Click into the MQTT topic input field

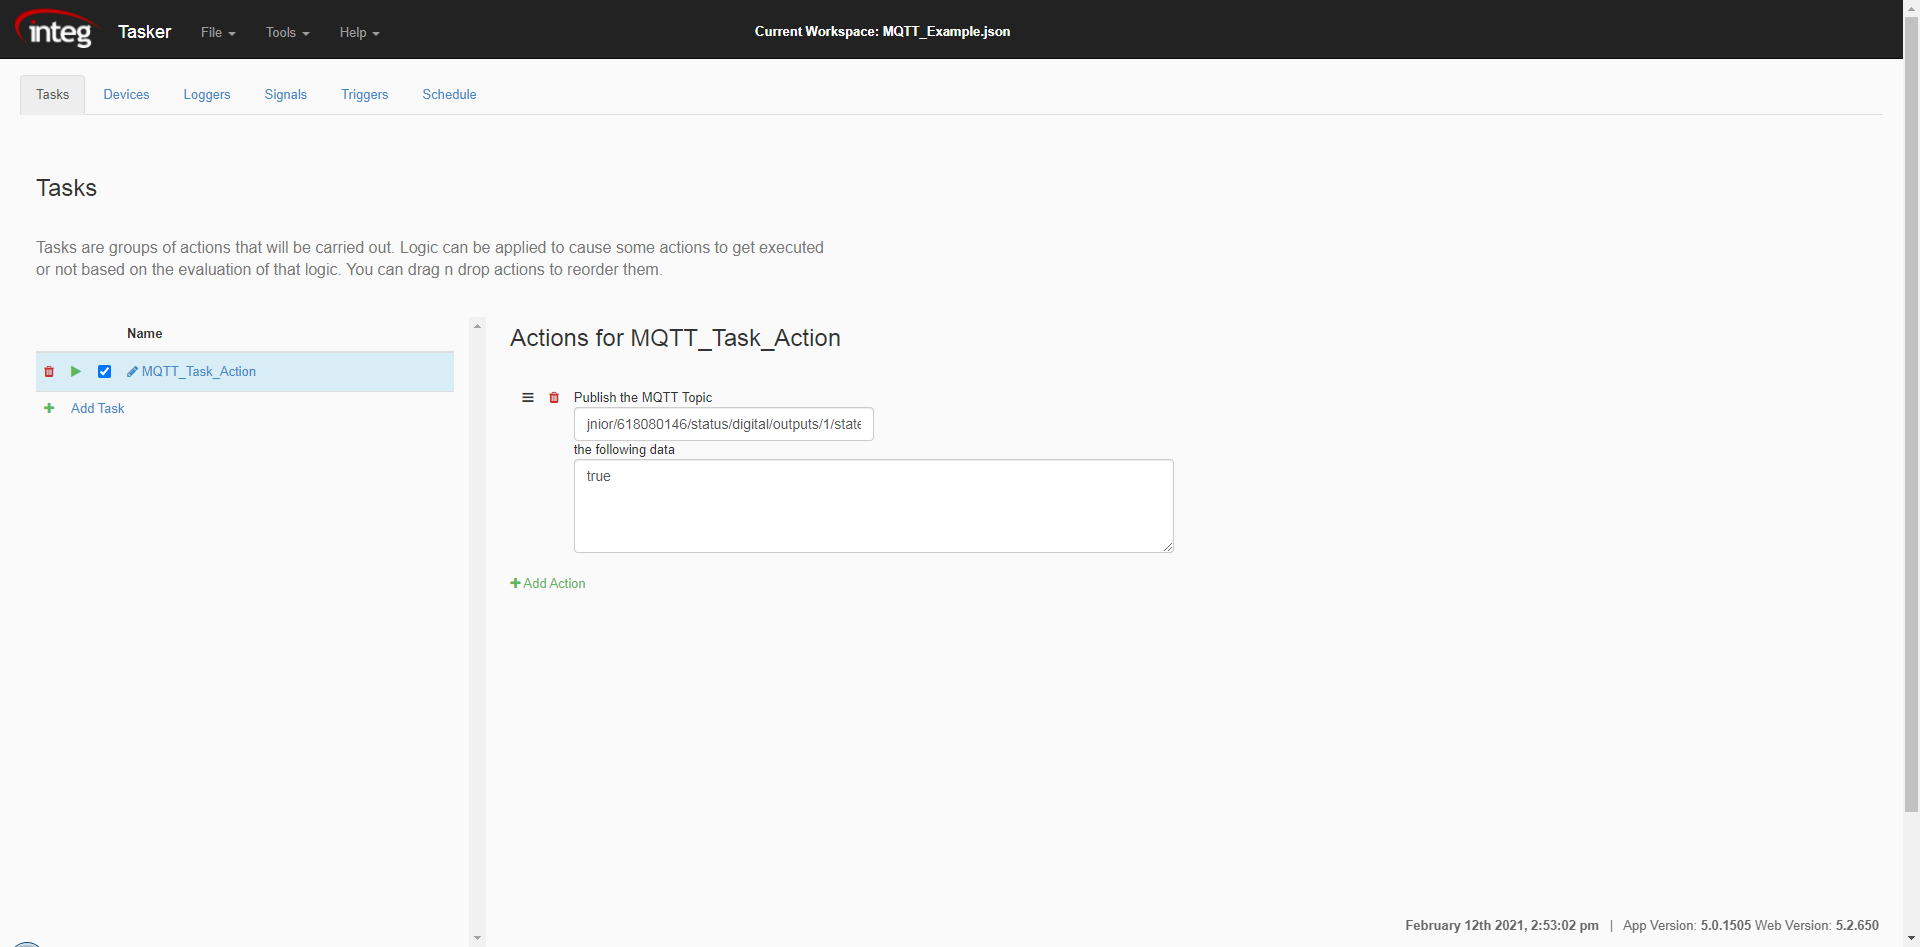click(x=724, y=424)
